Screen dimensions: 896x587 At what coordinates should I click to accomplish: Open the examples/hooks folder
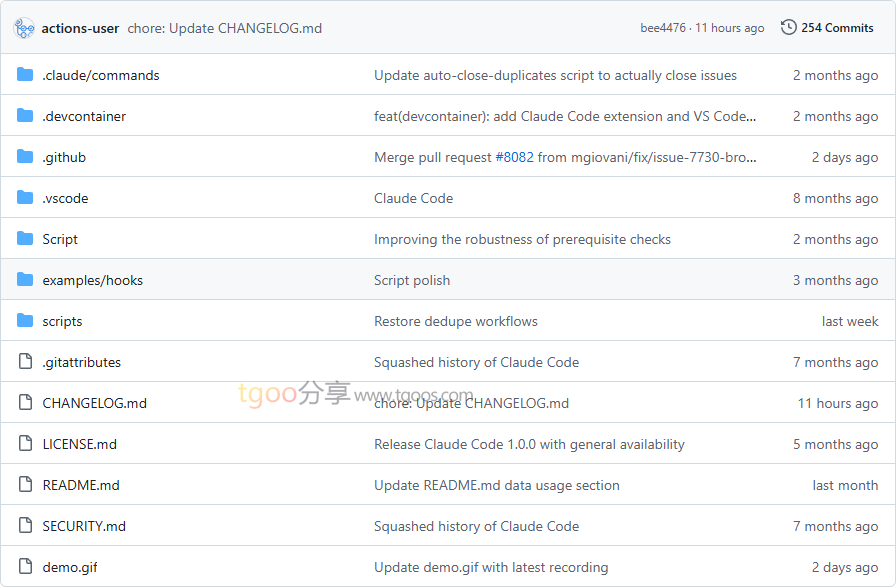click(92, 280)
